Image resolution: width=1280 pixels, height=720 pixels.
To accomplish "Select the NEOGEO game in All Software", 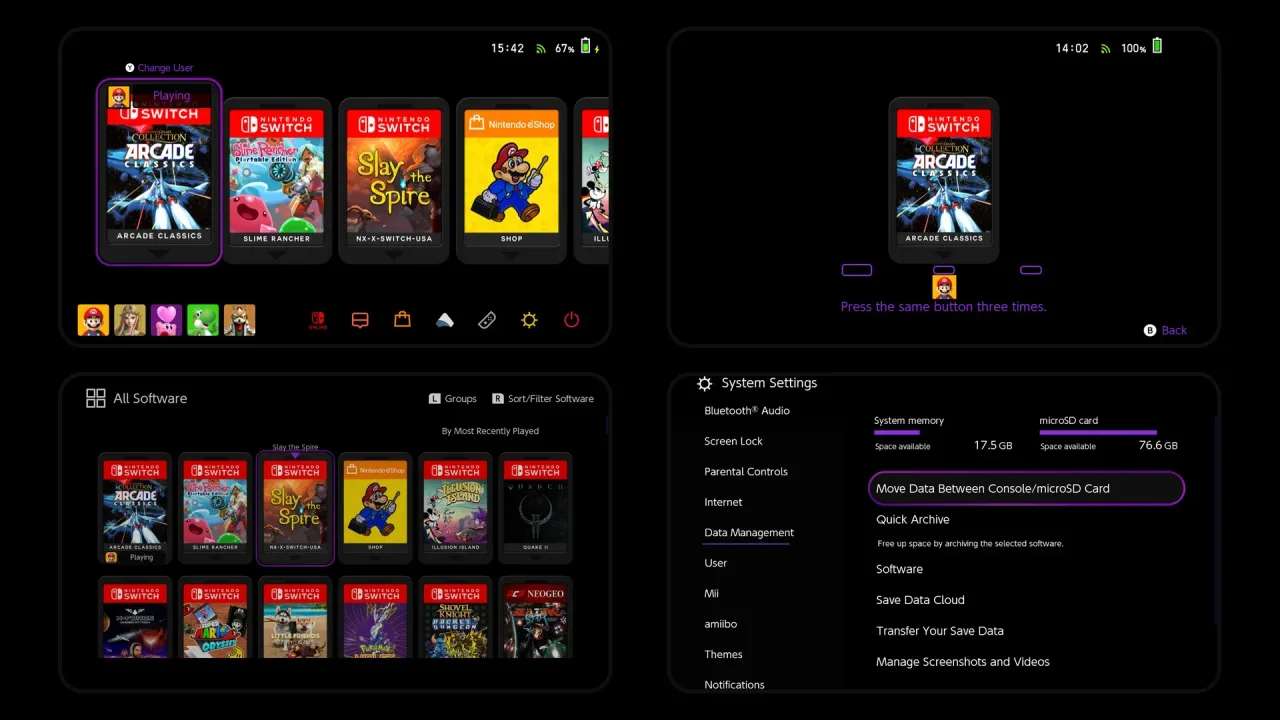I will click(x=535, y=618).
